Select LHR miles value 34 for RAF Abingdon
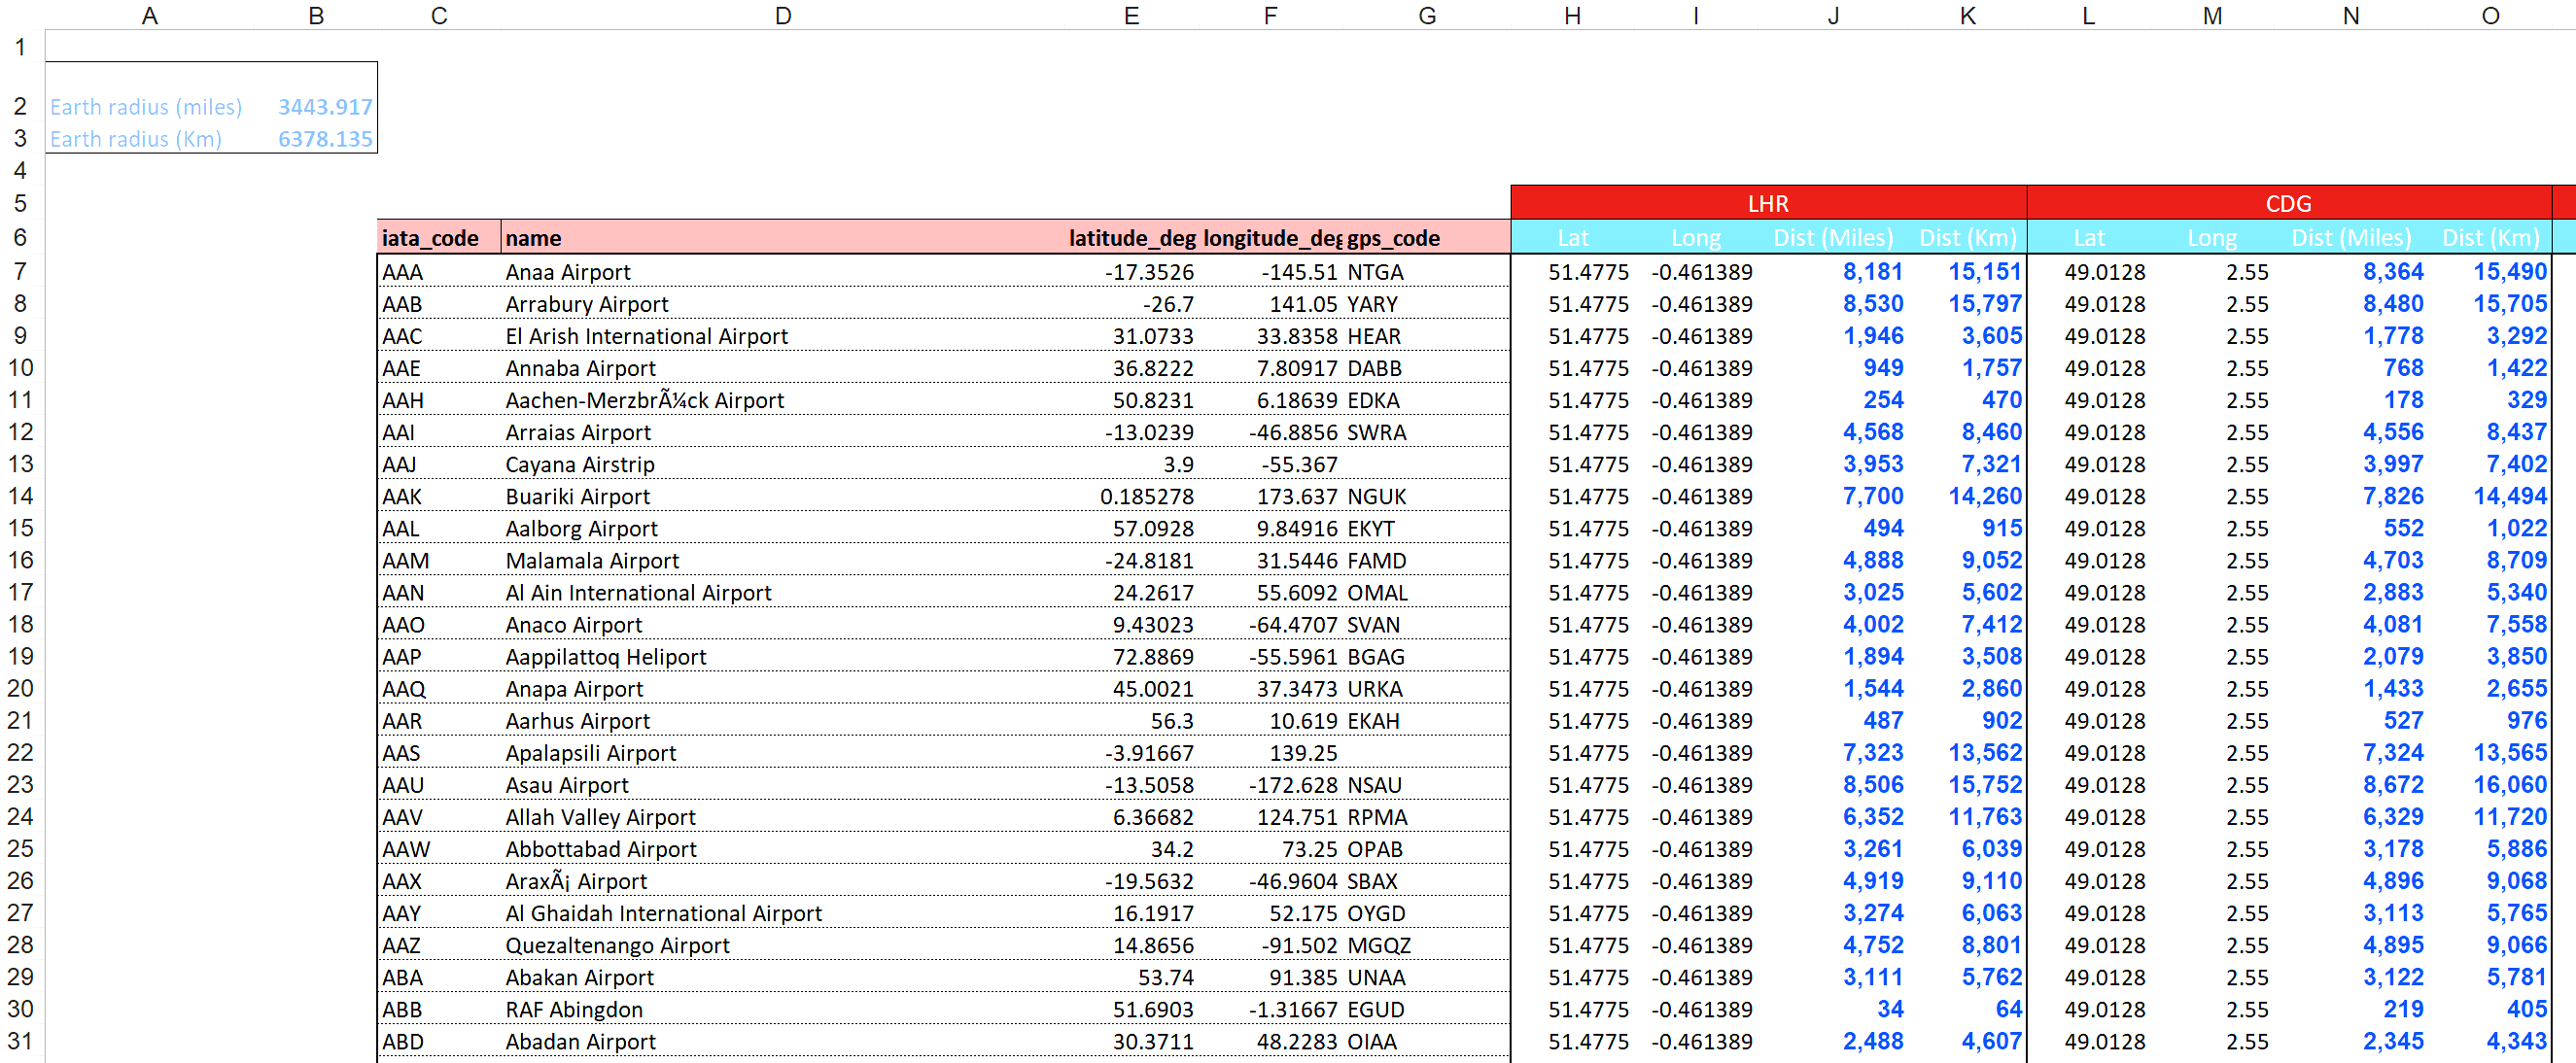 (1832, 1009)
